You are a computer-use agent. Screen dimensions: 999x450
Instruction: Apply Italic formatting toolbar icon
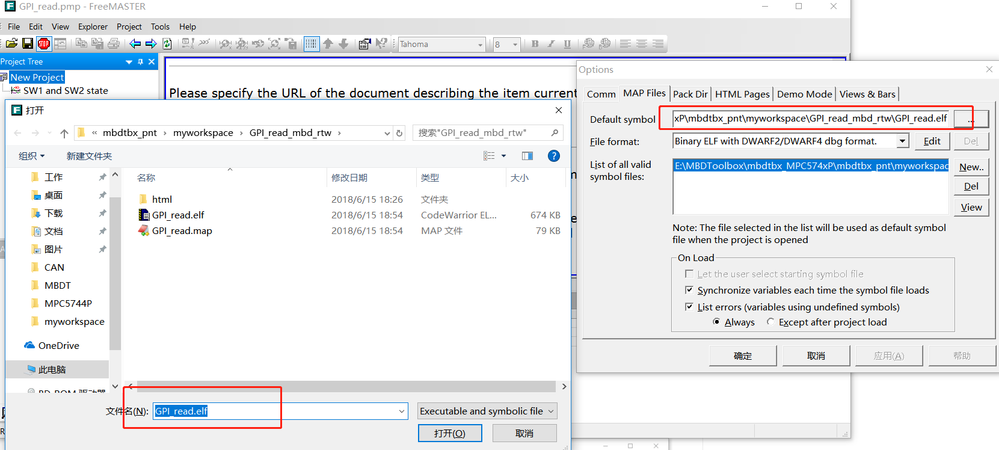pyautogui.click(x=551, y=44)
